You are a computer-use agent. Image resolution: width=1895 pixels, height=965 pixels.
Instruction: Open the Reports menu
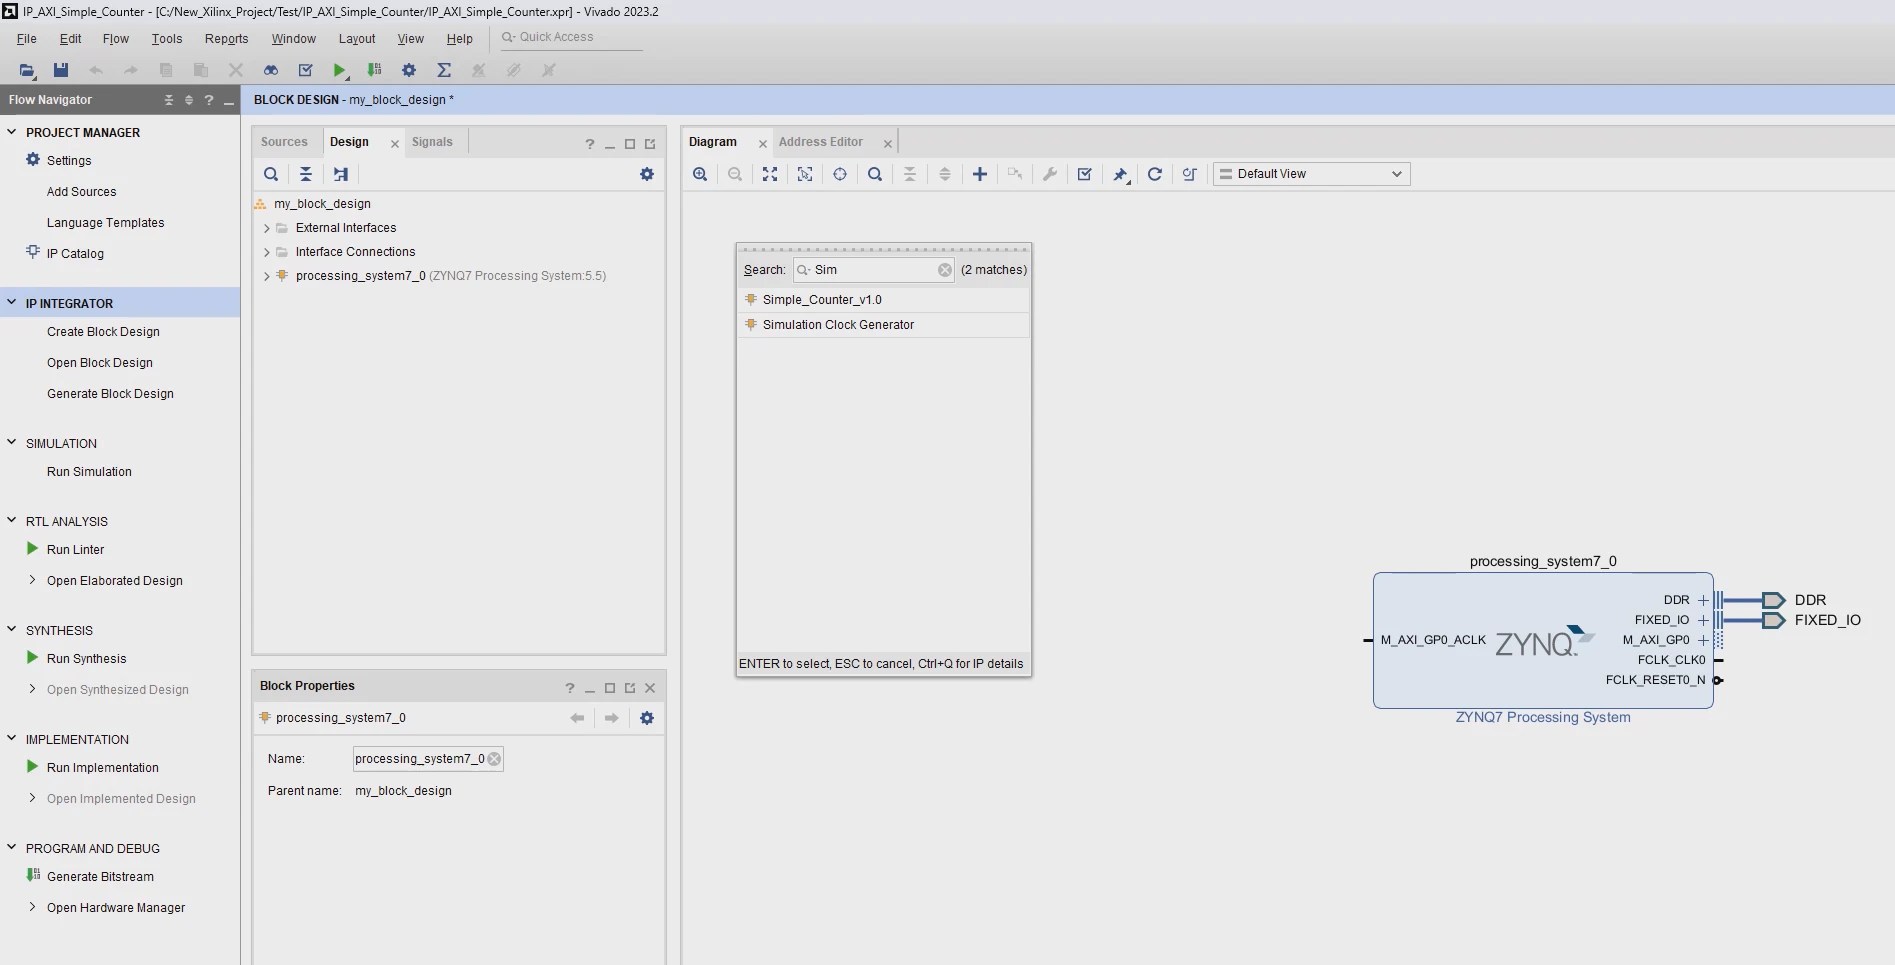227,39
